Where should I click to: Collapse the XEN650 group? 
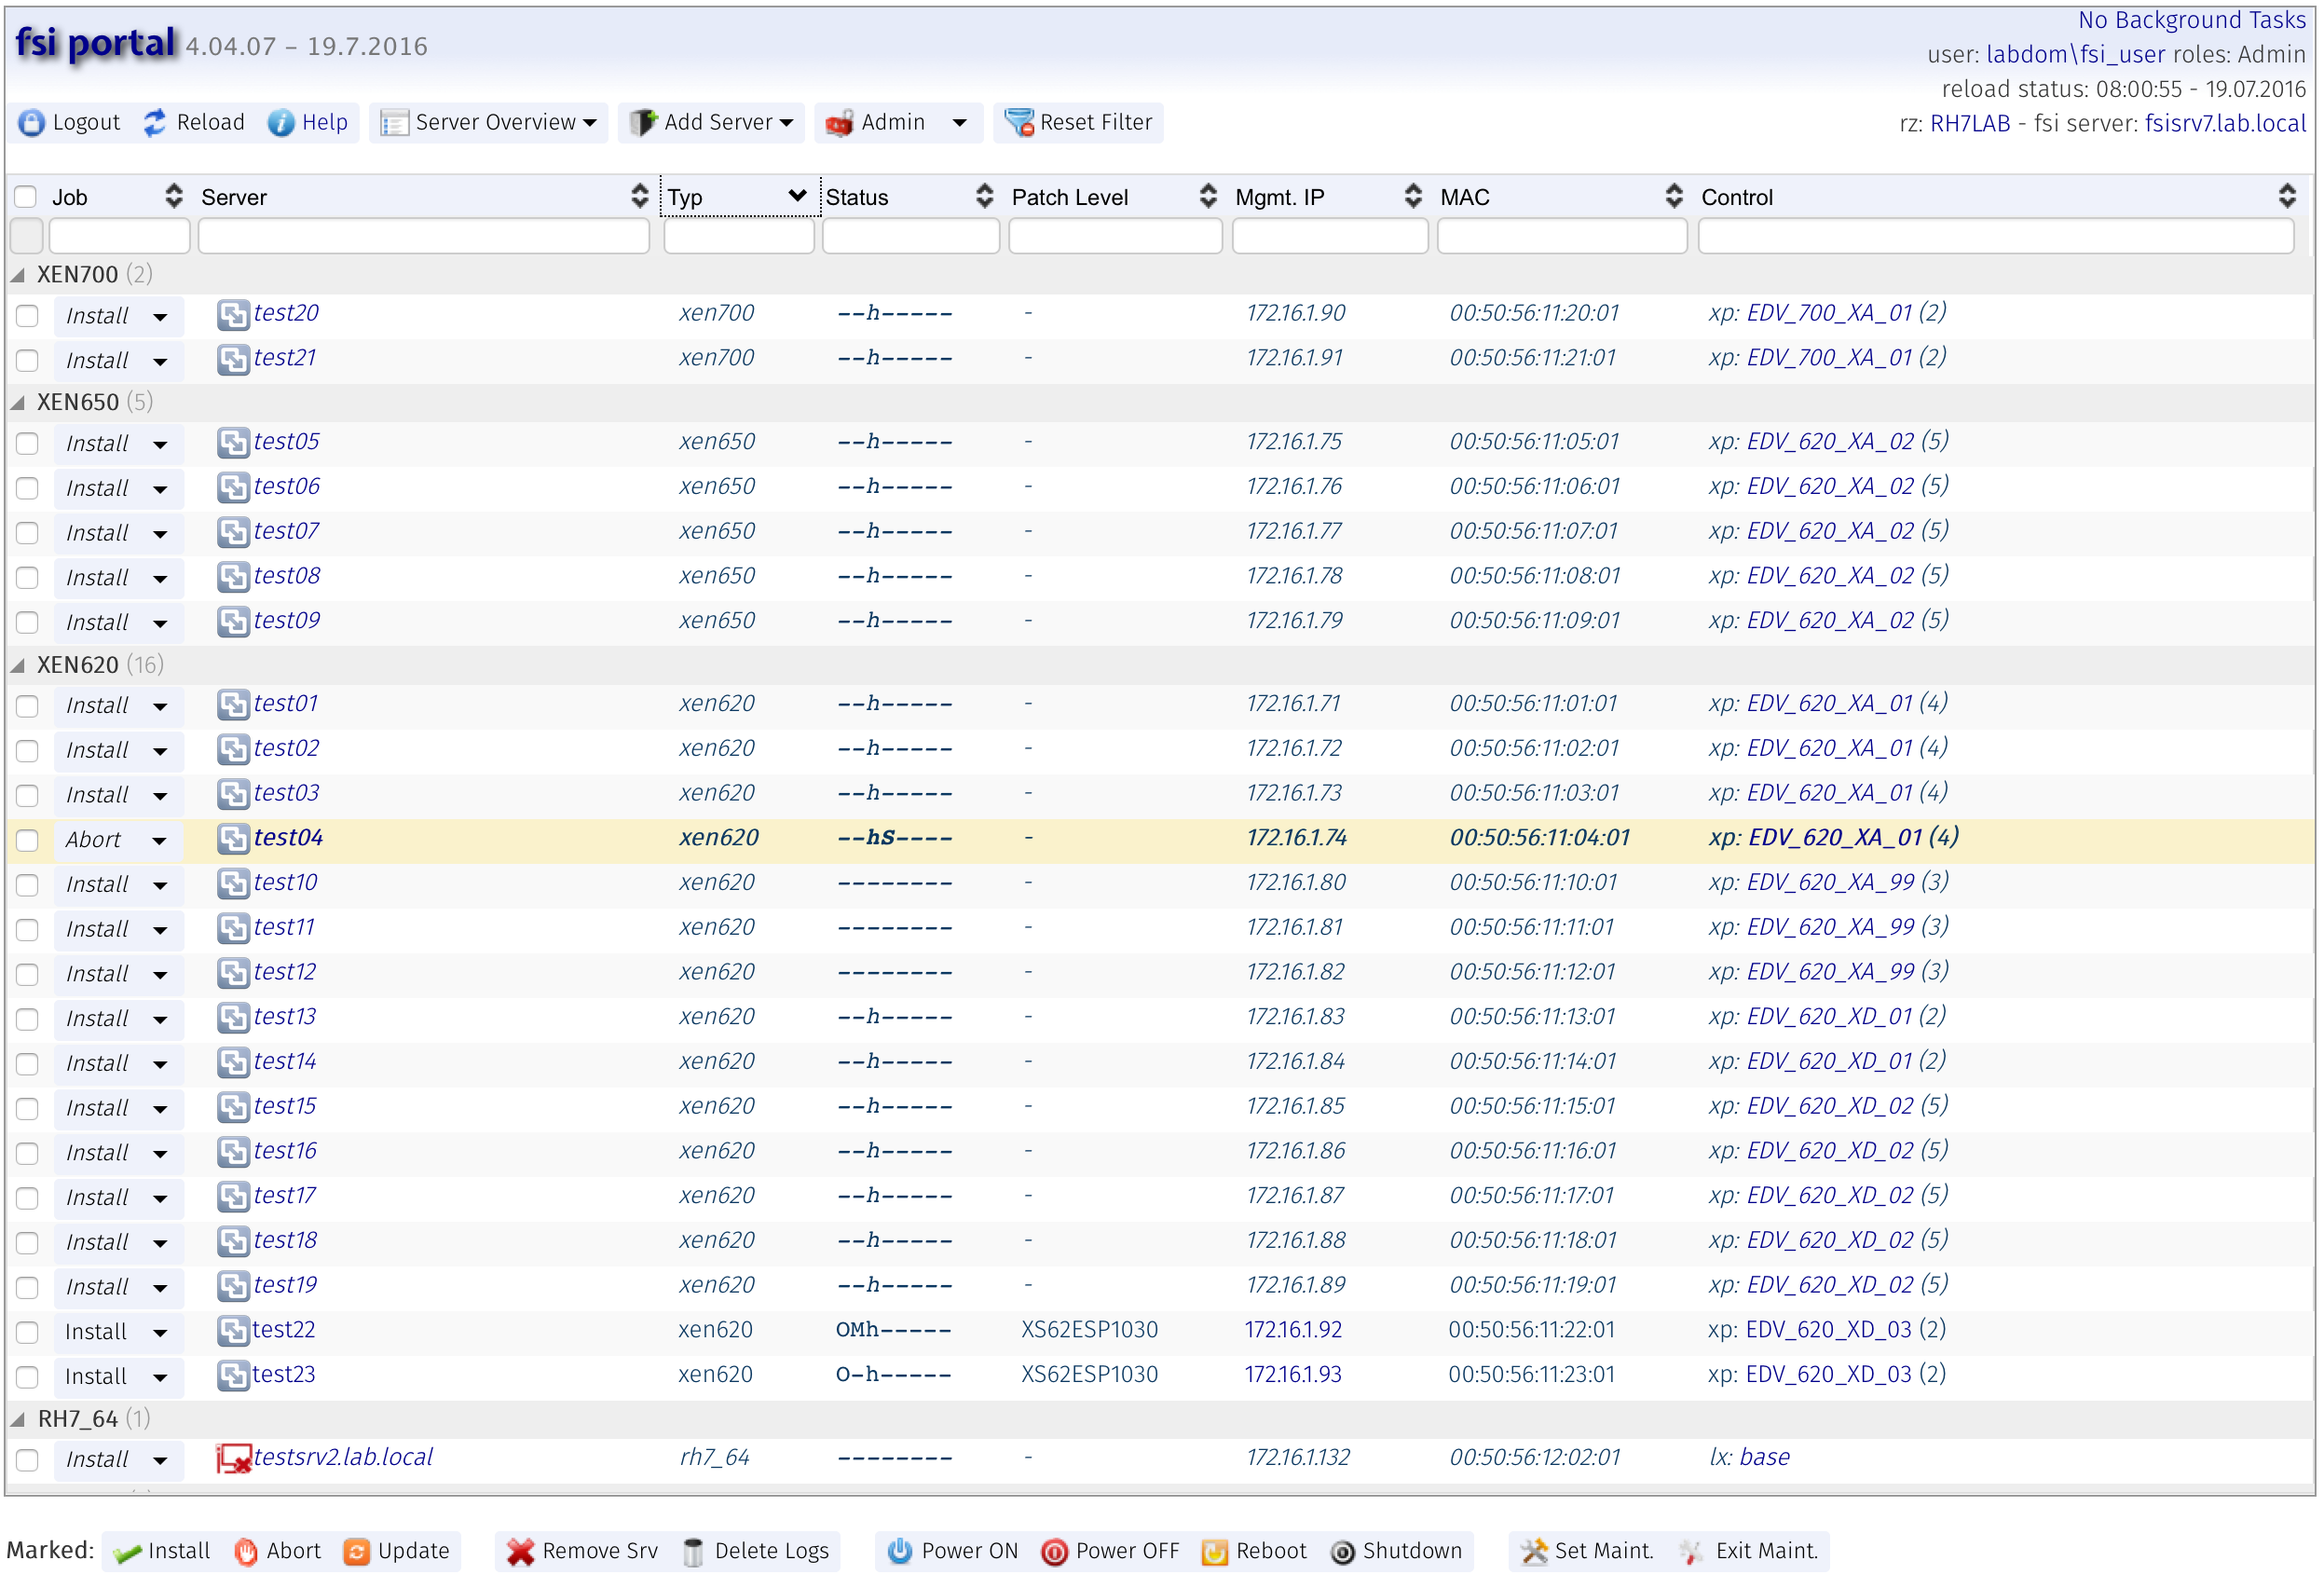point(18,402)
